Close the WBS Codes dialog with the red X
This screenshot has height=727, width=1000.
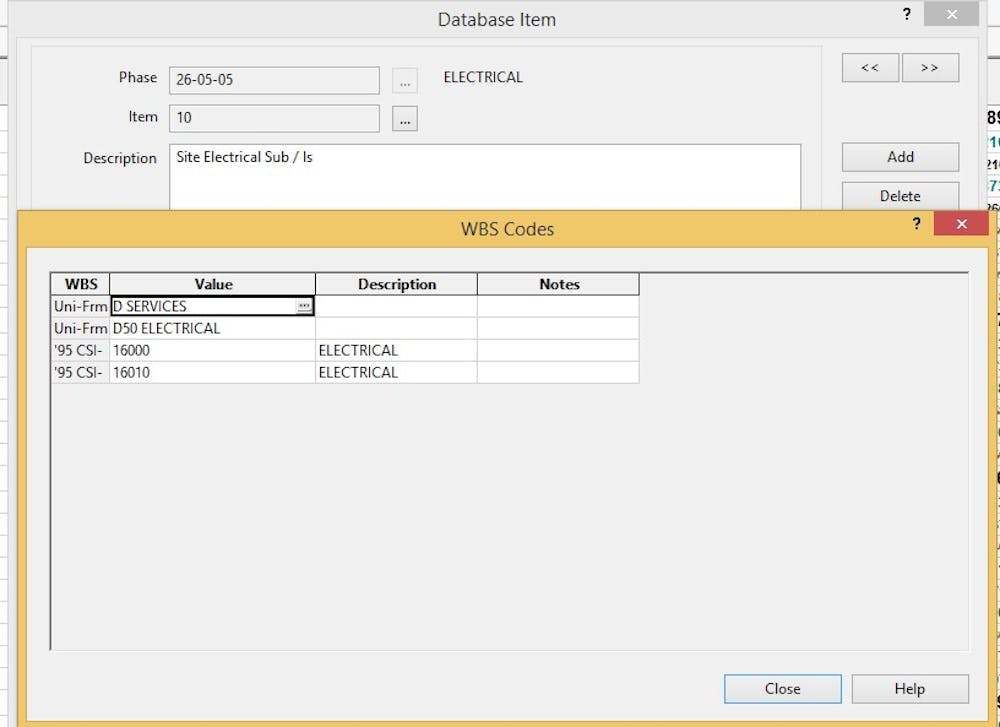pos(961,224)
